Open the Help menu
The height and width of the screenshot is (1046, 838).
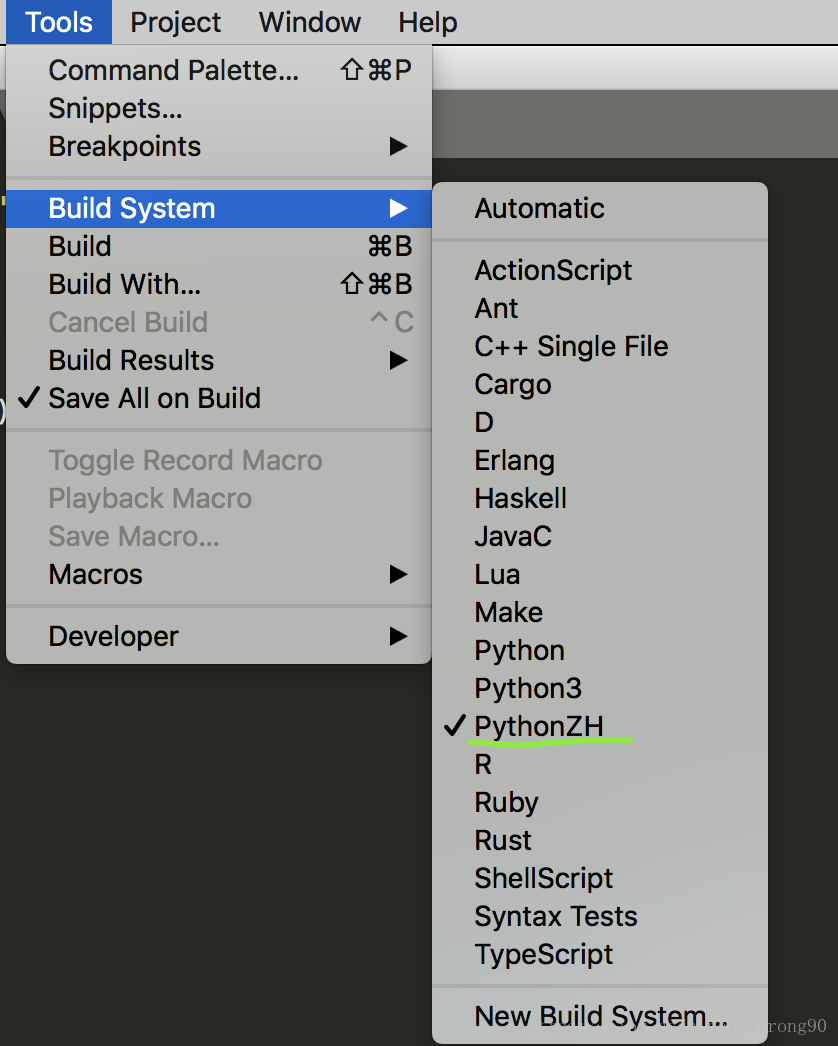[428, 22]
